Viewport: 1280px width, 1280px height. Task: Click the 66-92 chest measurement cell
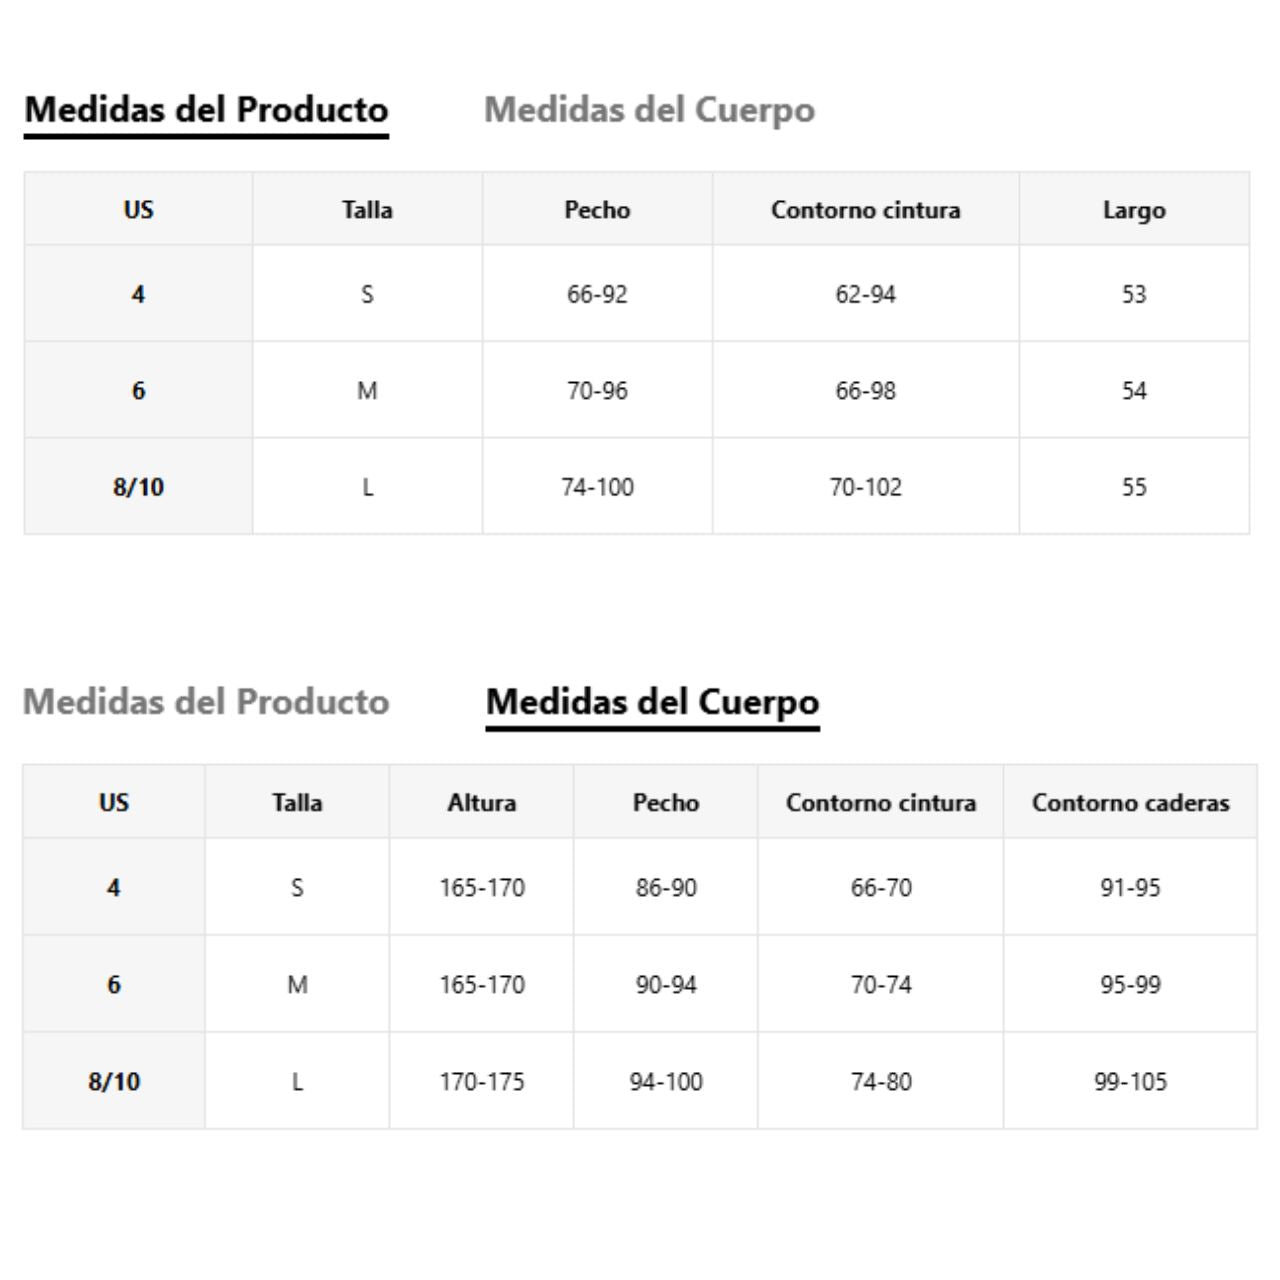pos(597,294)
